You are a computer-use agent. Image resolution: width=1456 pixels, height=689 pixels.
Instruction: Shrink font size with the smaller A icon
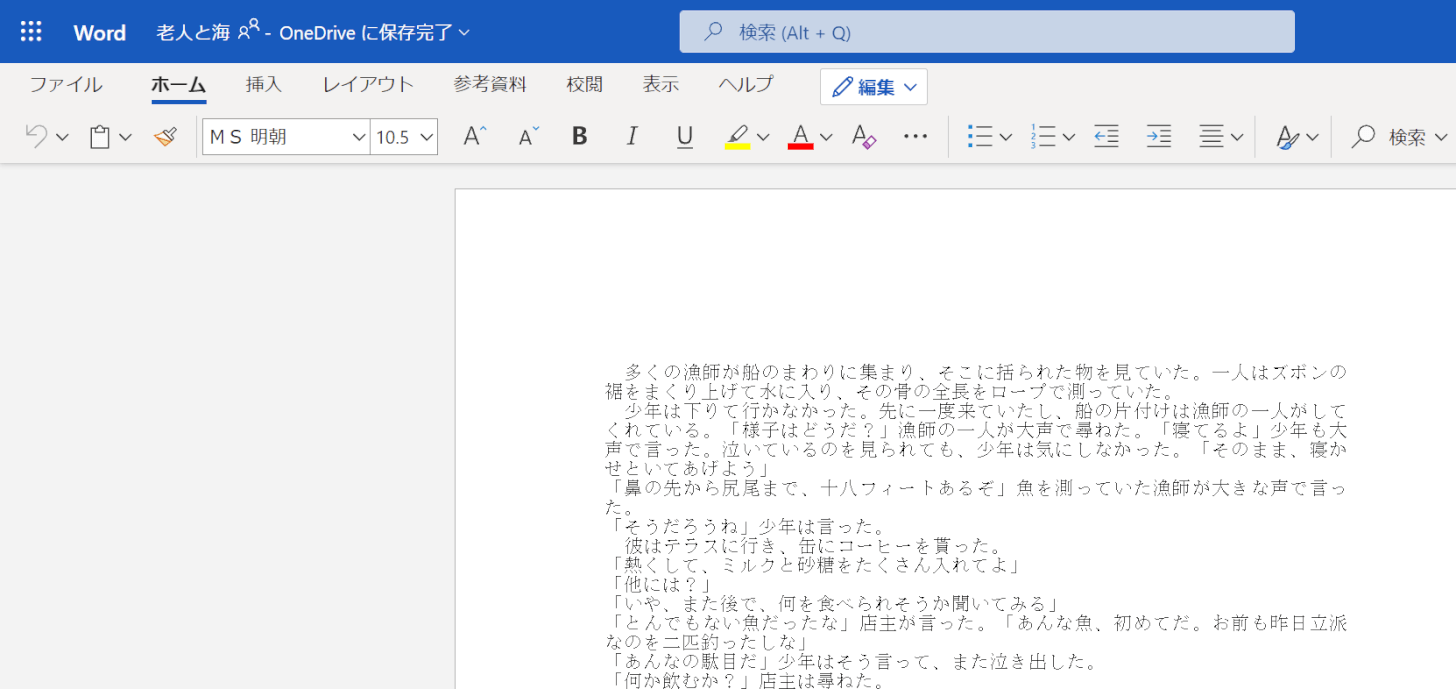529,137
